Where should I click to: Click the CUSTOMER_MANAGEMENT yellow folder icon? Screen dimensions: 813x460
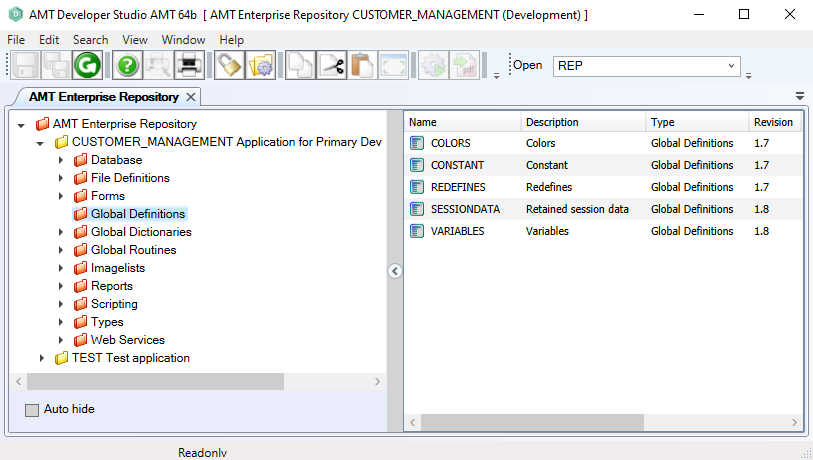coord(62,142)
